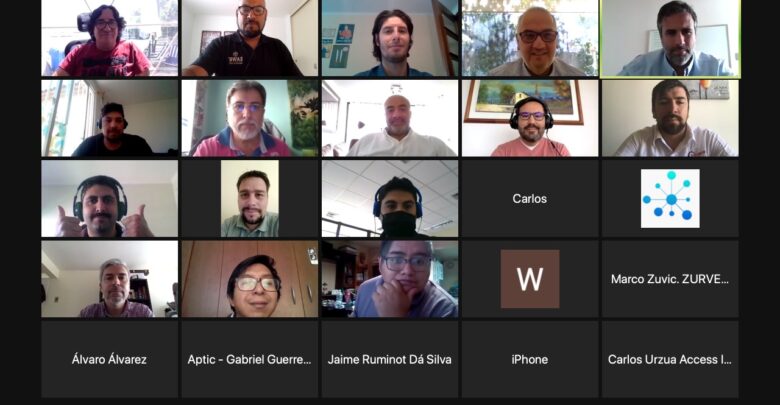Select the video of person in red t-shirt
The image size is (780, 405).
coord(109,38)
